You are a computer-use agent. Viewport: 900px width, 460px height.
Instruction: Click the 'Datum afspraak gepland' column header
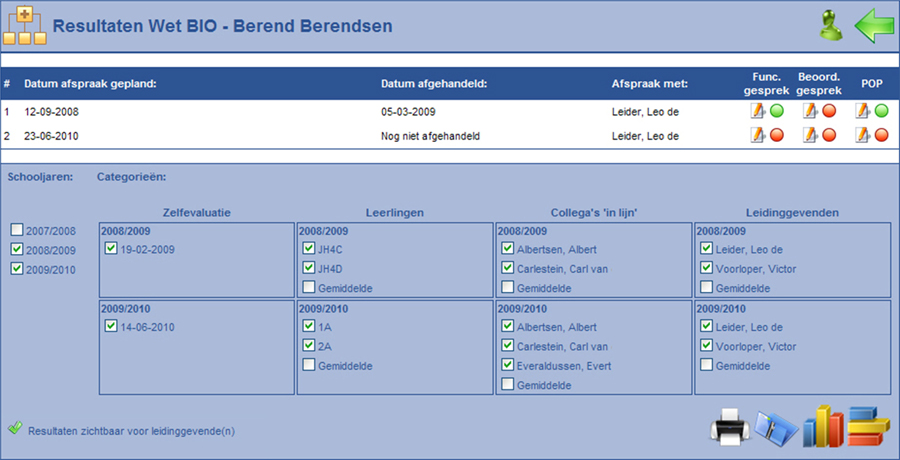point(90,83)
